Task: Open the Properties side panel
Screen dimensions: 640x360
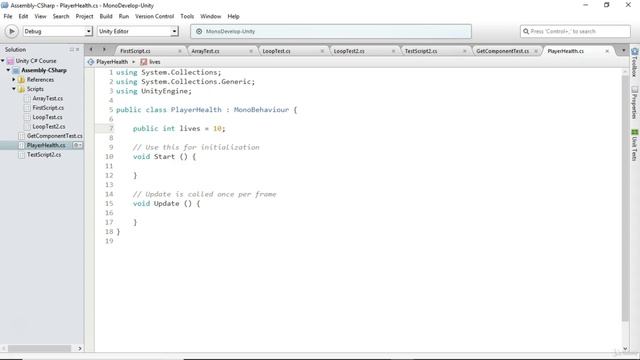Action: [635, 102]
